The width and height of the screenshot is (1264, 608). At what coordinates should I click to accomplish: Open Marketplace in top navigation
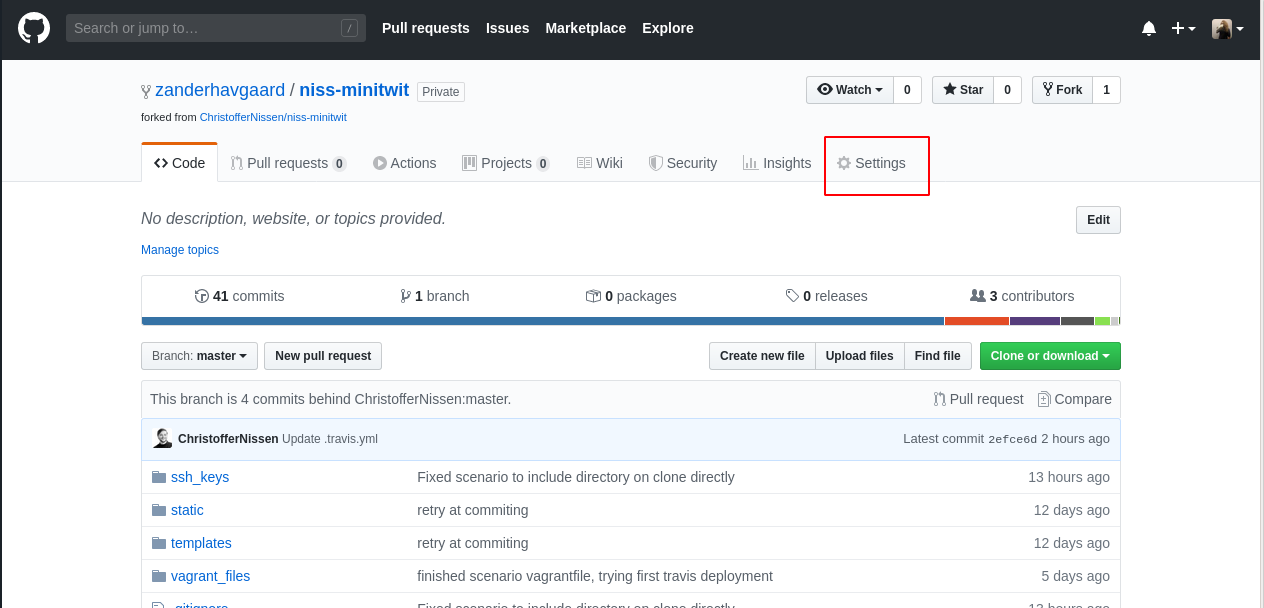[x=585, y=28]
